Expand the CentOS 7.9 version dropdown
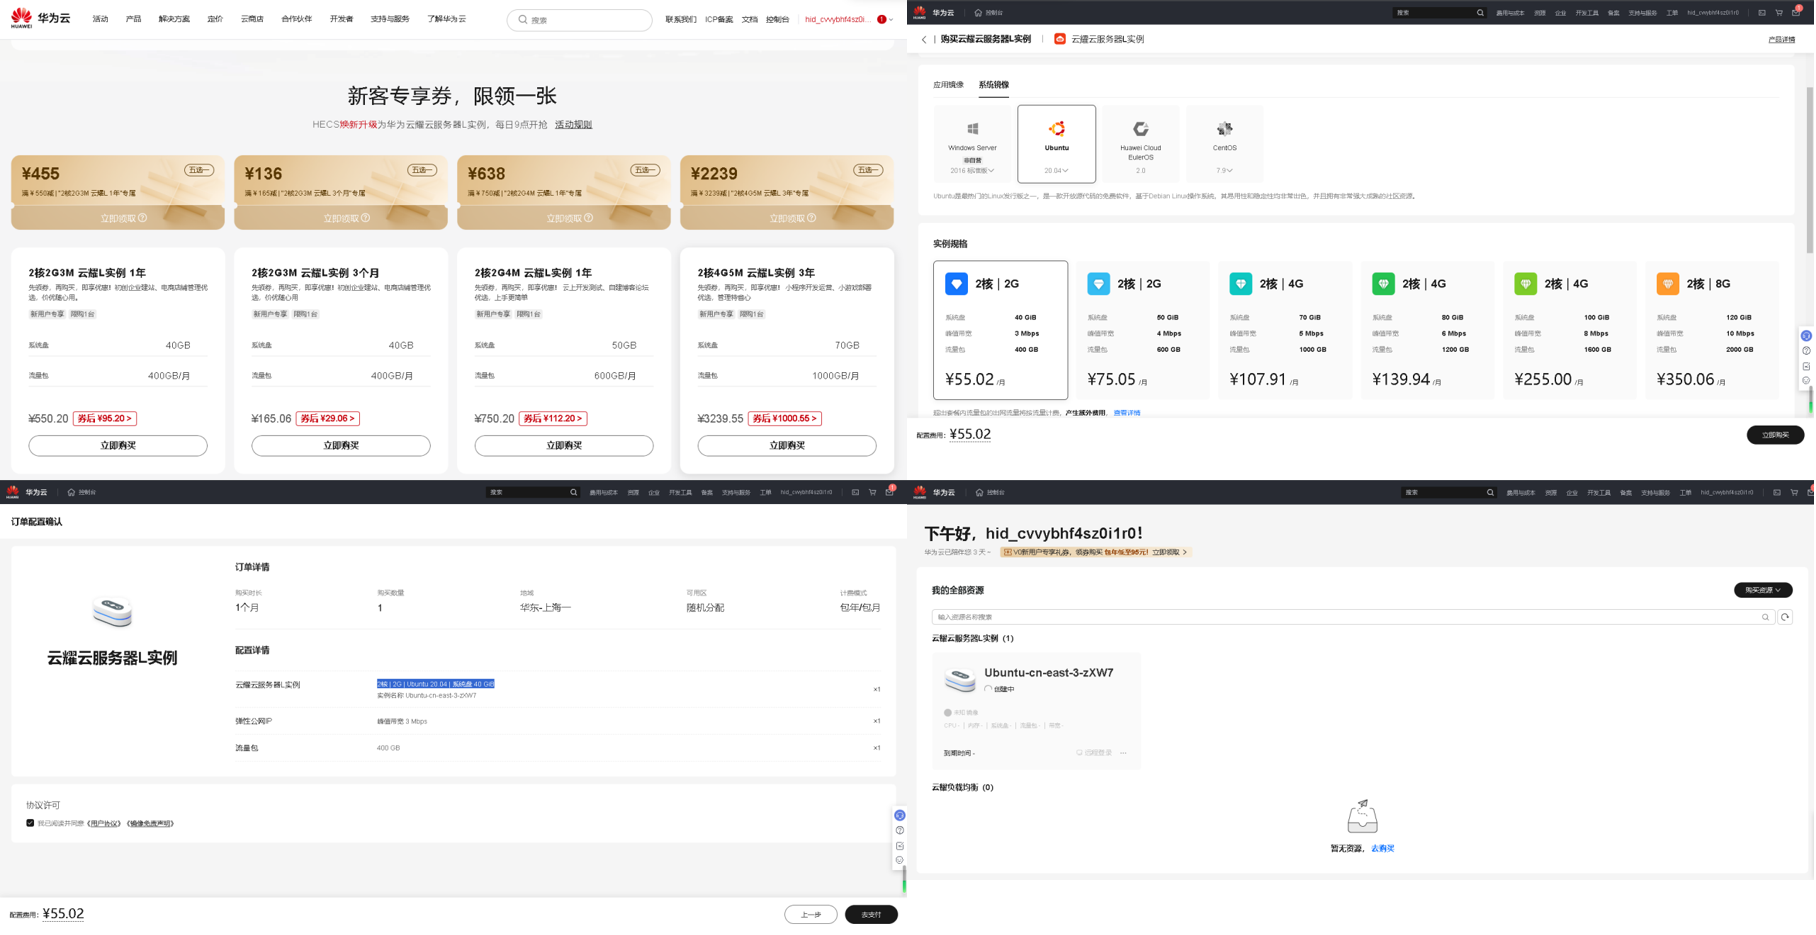The height and width of the screenshot is (935, 1816). coord(1224,171)
